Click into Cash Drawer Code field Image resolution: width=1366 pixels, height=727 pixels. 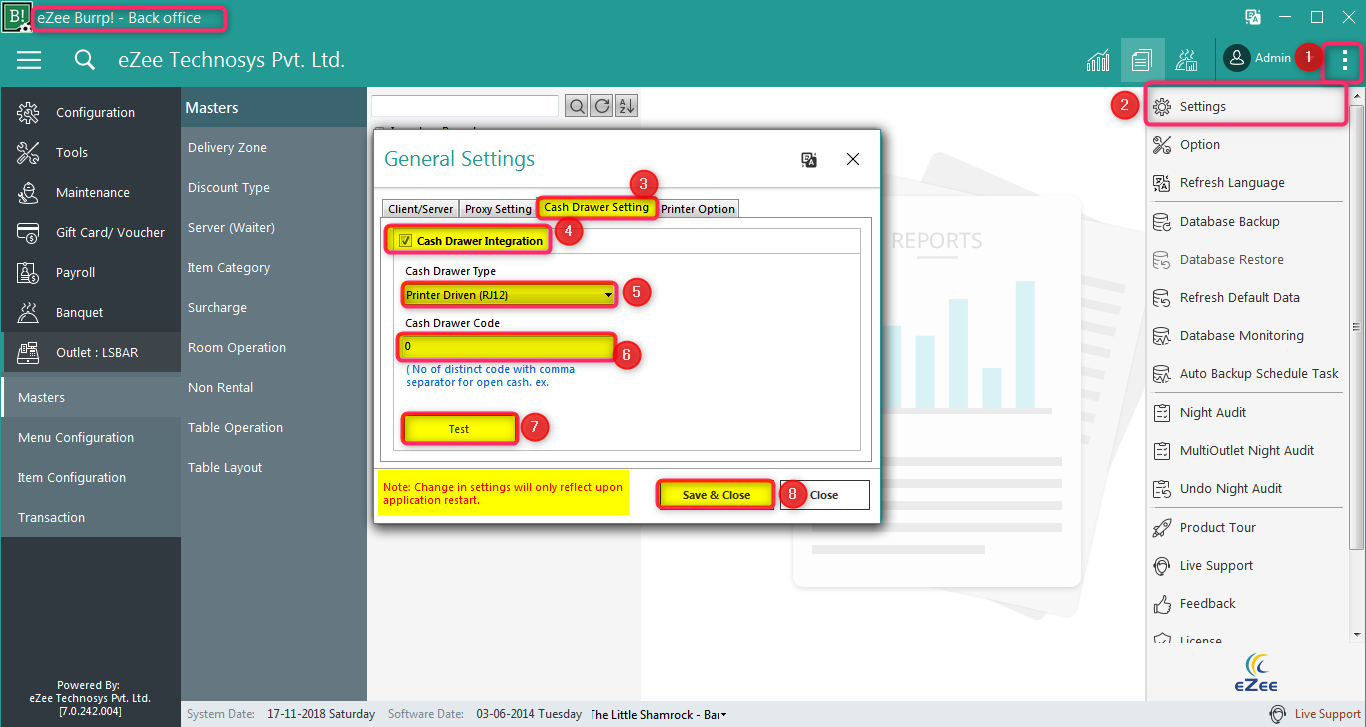coord(507,346)
